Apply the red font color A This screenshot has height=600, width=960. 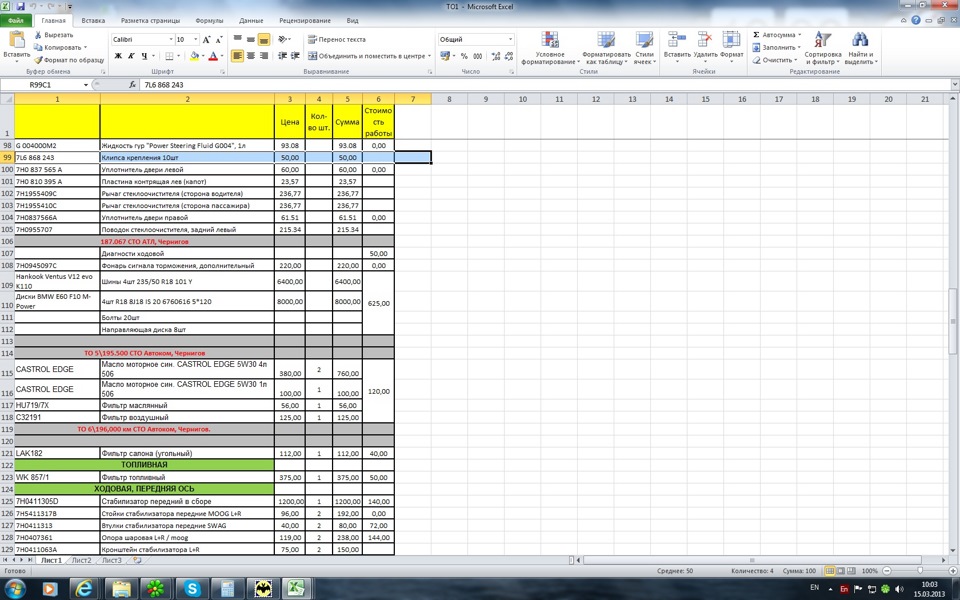coord(212,56)
